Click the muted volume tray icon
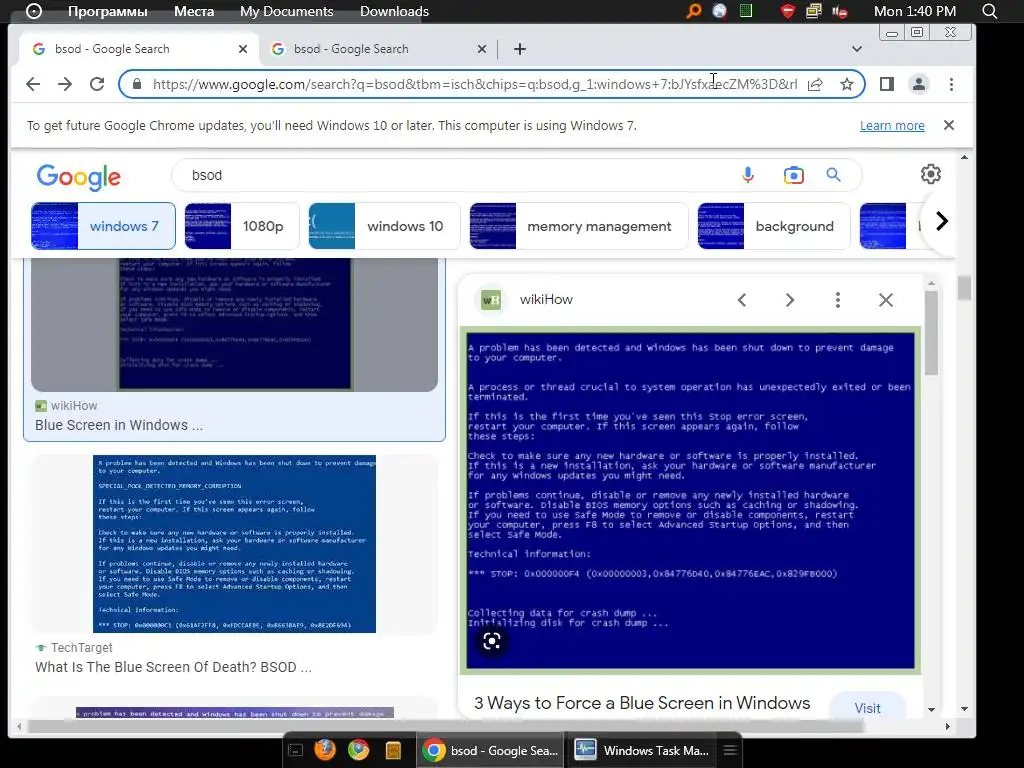Viewport: 1024px width, 768px height. click(840, 11)
